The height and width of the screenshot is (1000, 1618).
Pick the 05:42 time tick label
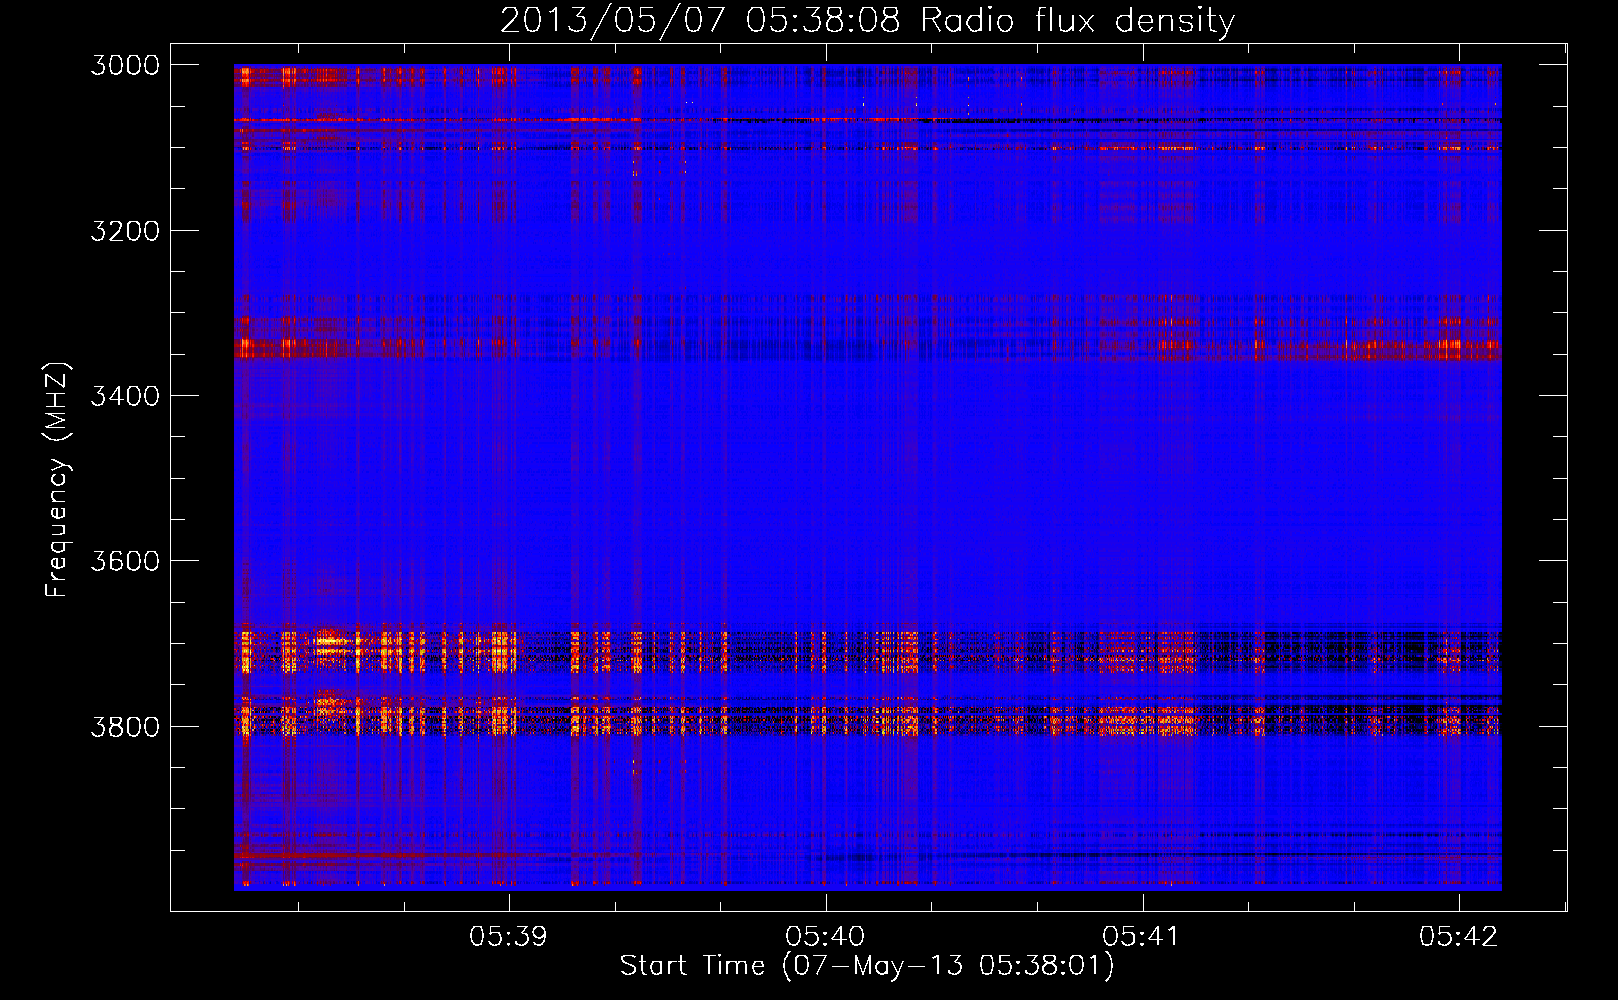point(1458,936)
